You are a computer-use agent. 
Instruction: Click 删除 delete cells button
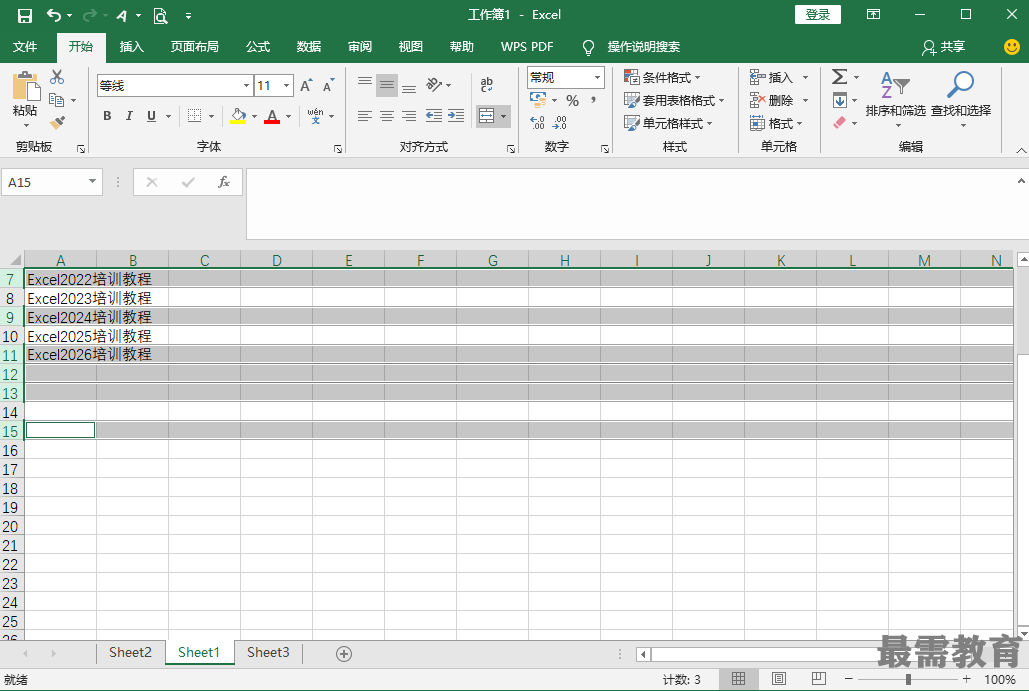[x=772, y=100]
